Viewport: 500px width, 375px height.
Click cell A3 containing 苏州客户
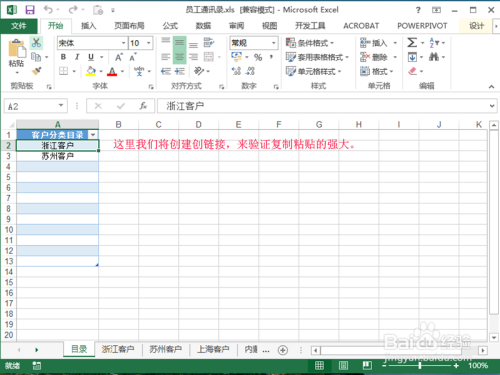point(57,156)
